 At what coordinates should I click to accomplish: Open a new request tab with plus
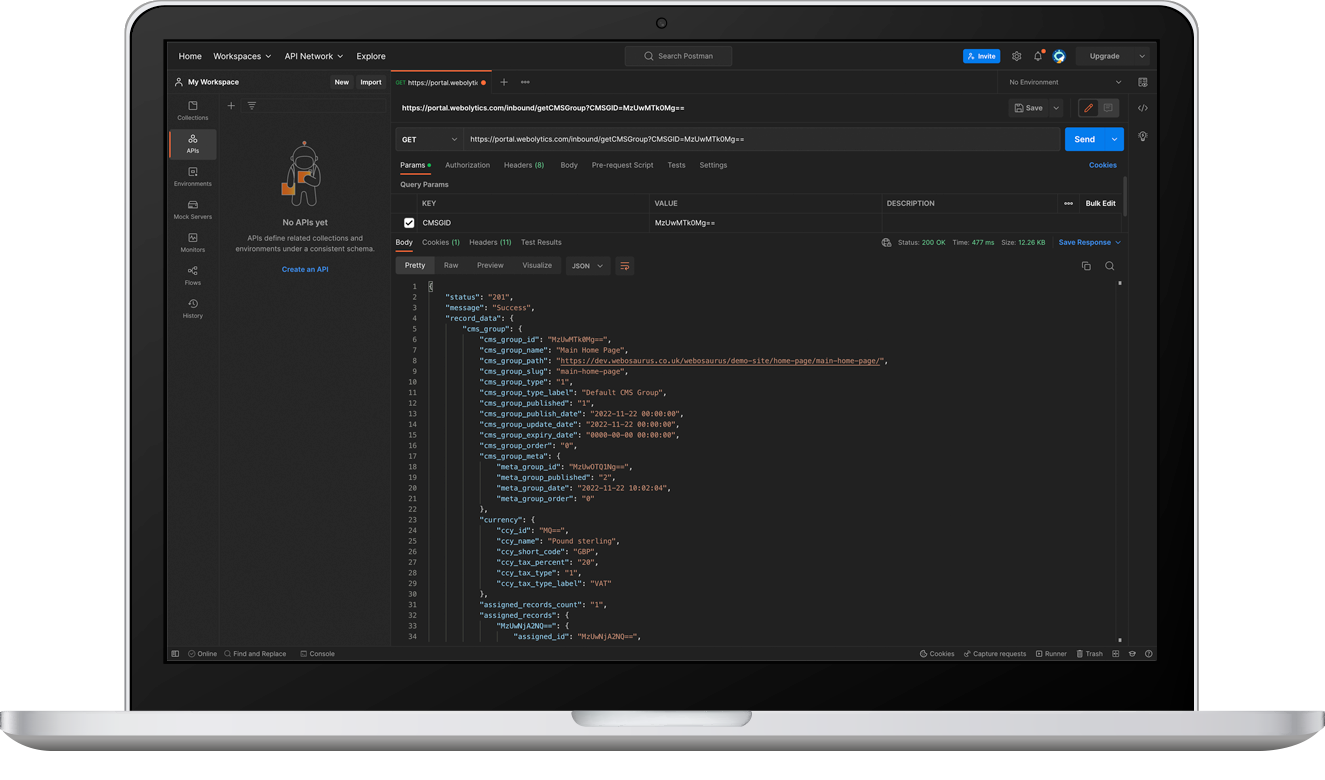[x=504, y=82]
